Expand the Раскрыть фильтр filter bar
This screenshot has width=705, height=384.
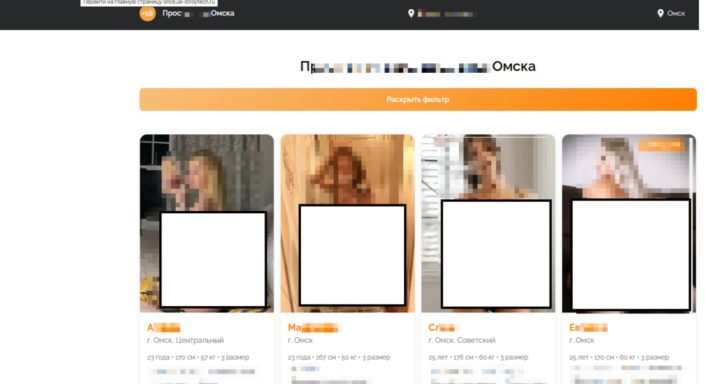pos(418,99)
